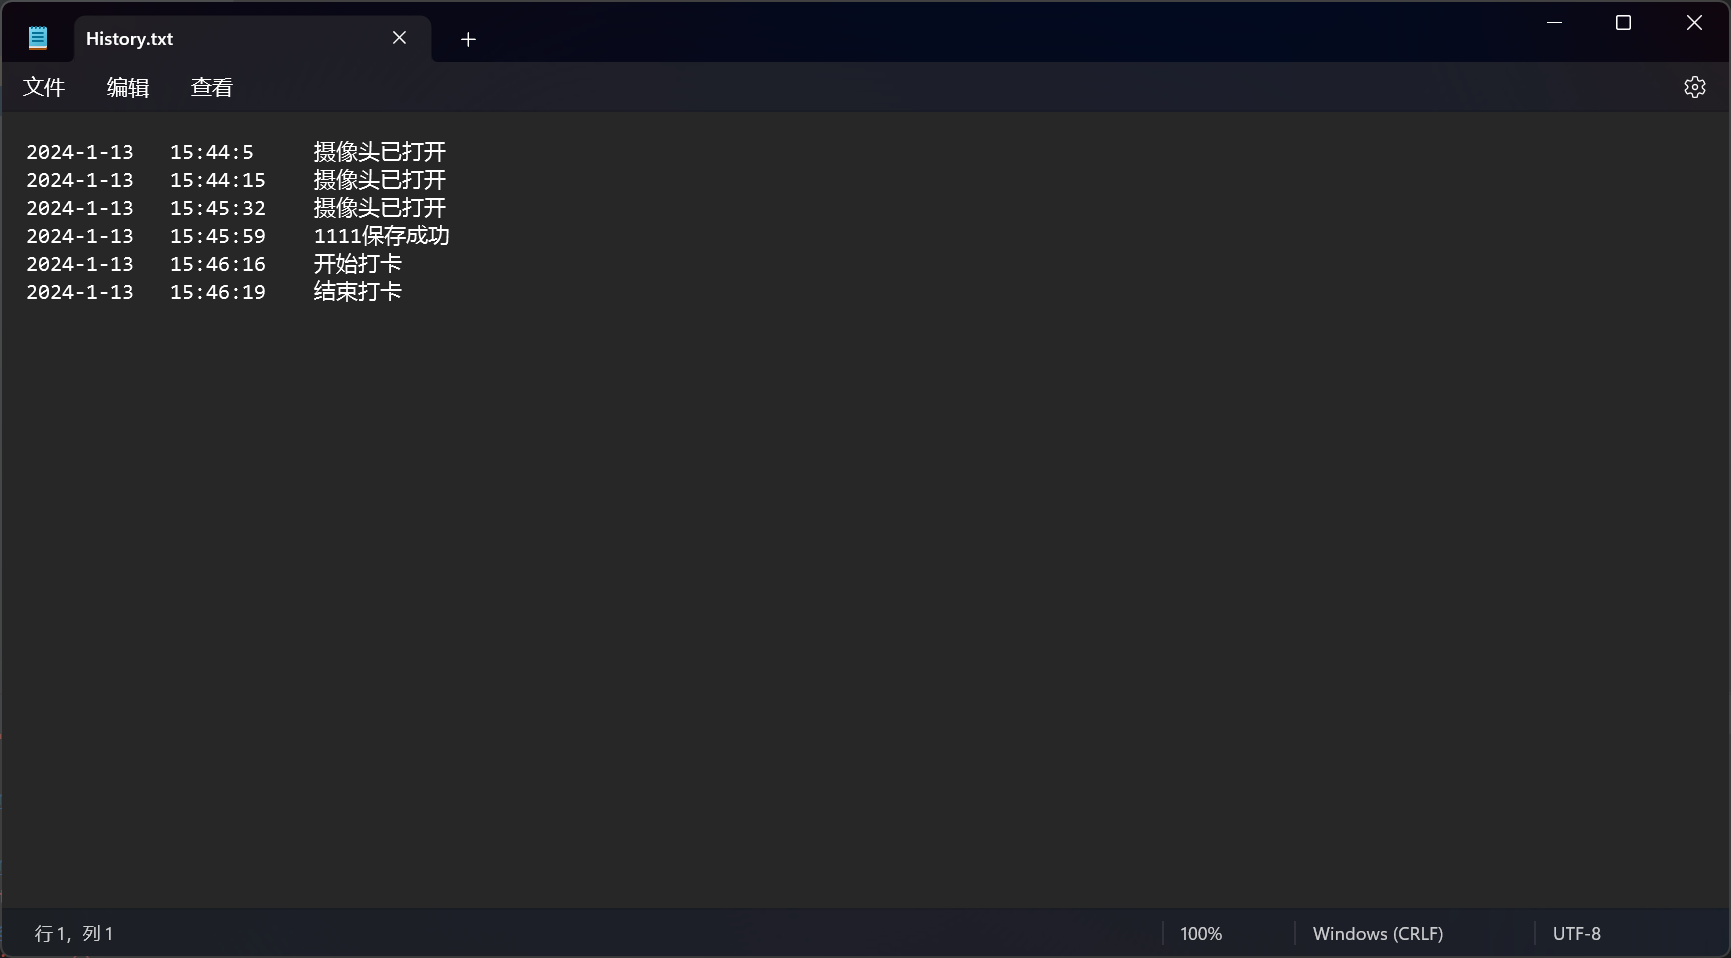Image resolution: width=1731 pixels, height=958 pixels.
Task: Click the timestamp 15:44:5
Action: [212, 152]
